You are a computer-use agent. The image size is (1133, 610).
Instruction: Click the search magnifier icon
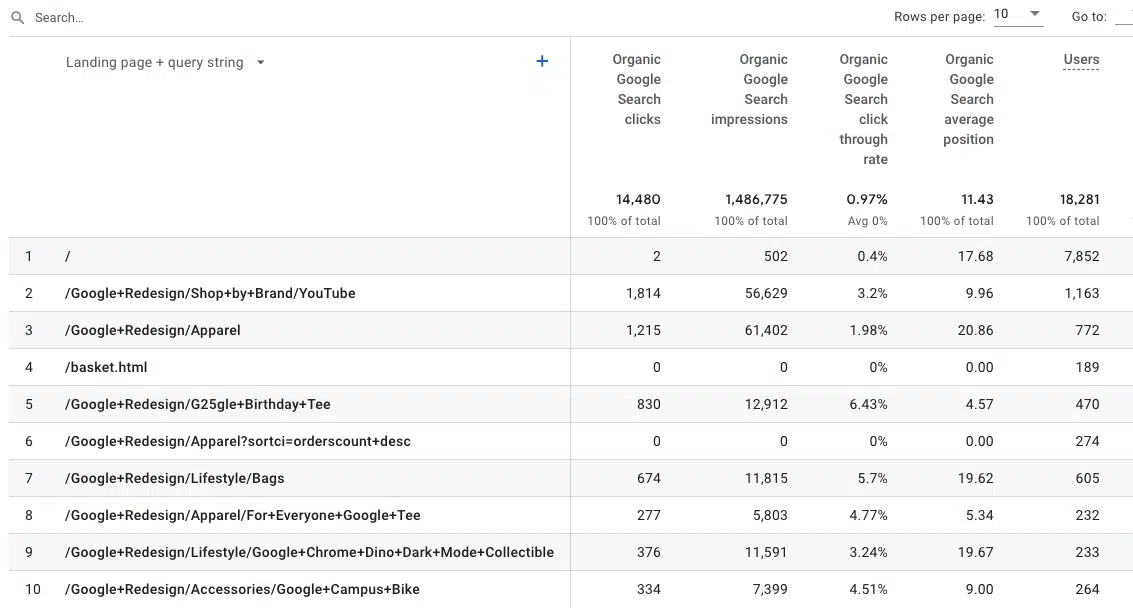point(17,18)
